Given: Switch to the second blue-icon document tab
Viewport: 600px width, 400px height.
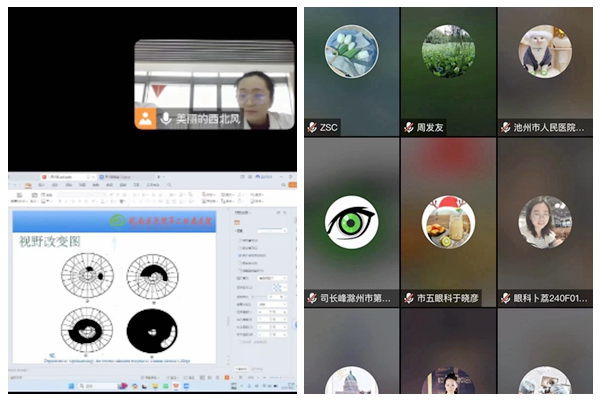Looking at the screenshot, I should [x=125, y=177].
